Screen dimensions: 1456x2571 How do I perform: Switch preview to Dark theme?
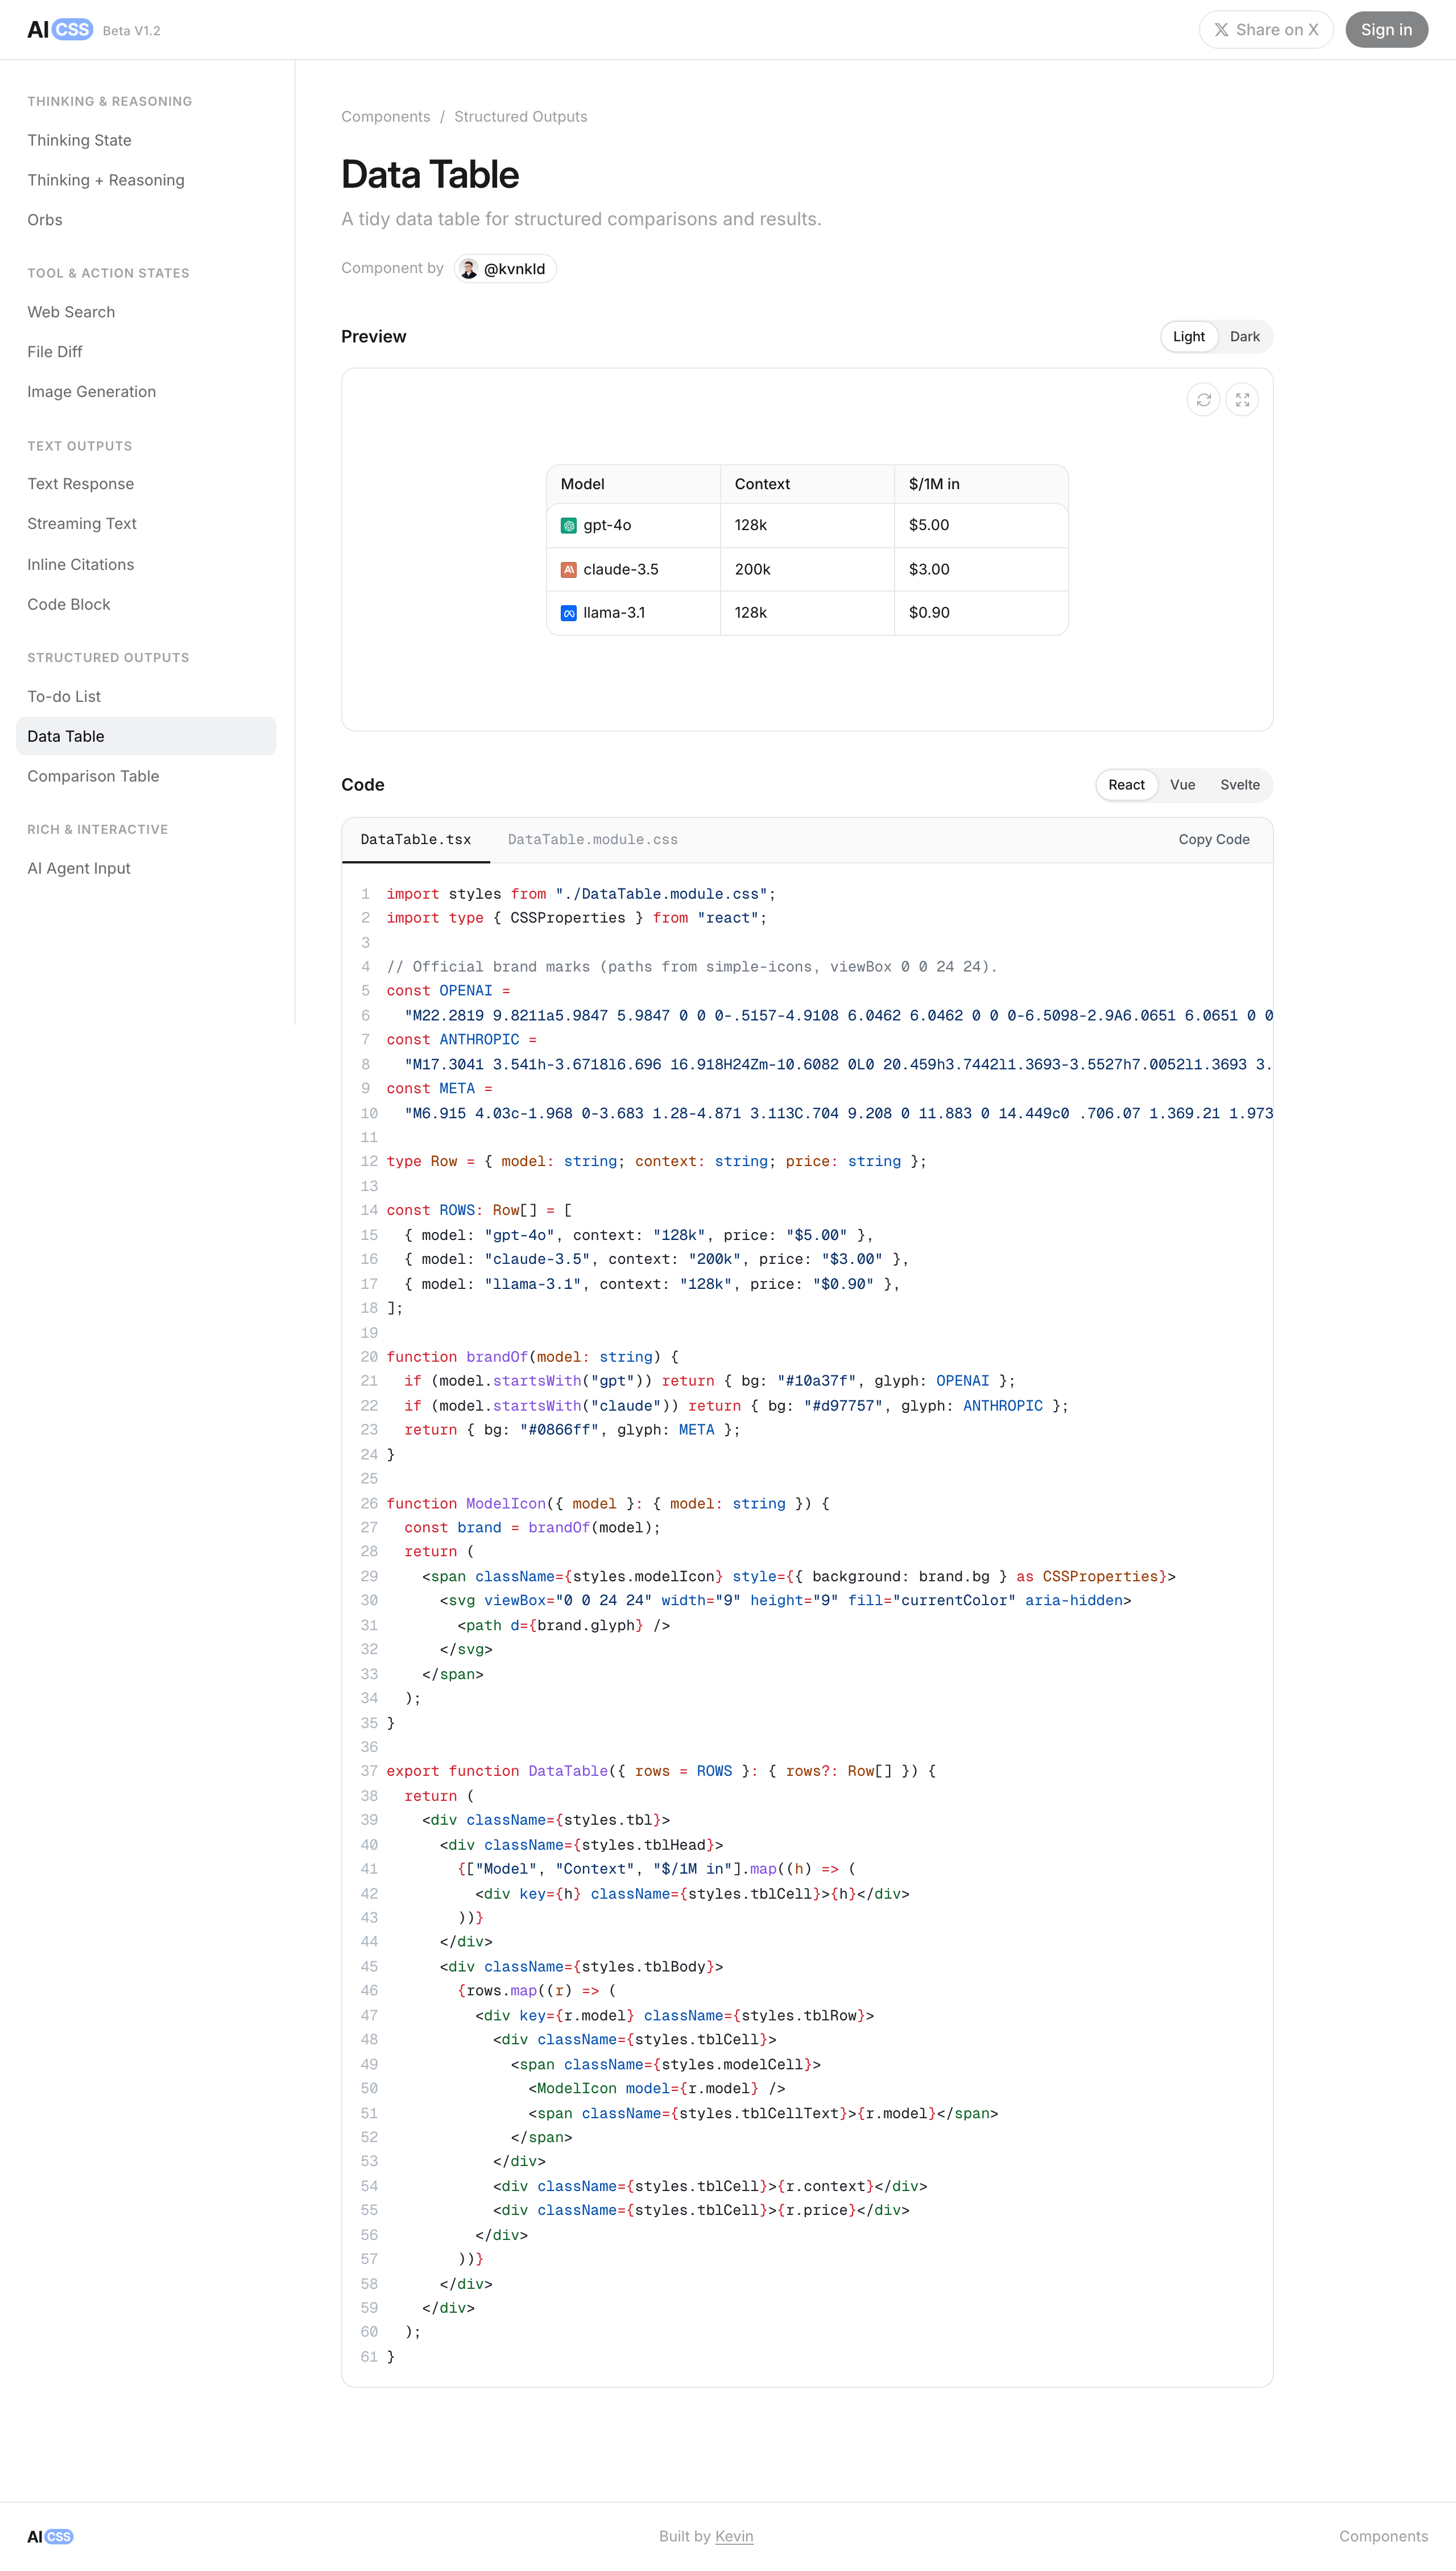(1244, 337)
